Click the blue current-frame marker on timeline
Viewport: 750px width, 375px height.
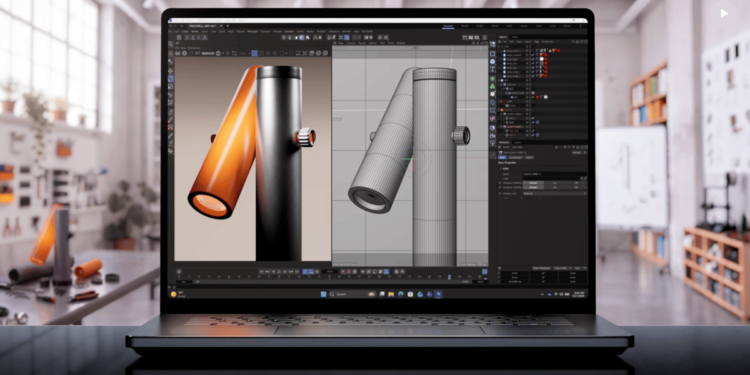click(x=449, y=276)
